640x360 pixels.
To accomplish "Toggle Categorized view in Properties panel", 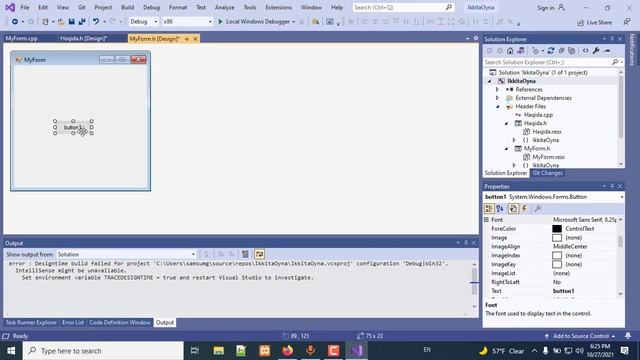I will [x=489, y=209].
